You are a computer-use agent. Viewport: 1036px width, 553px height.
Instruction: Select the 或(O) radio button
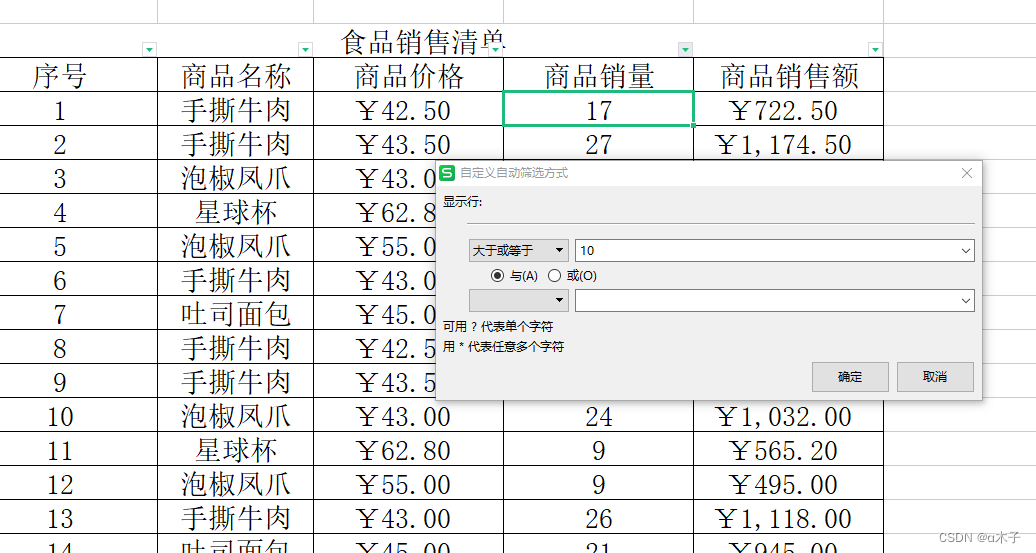(x=554, y=276)
